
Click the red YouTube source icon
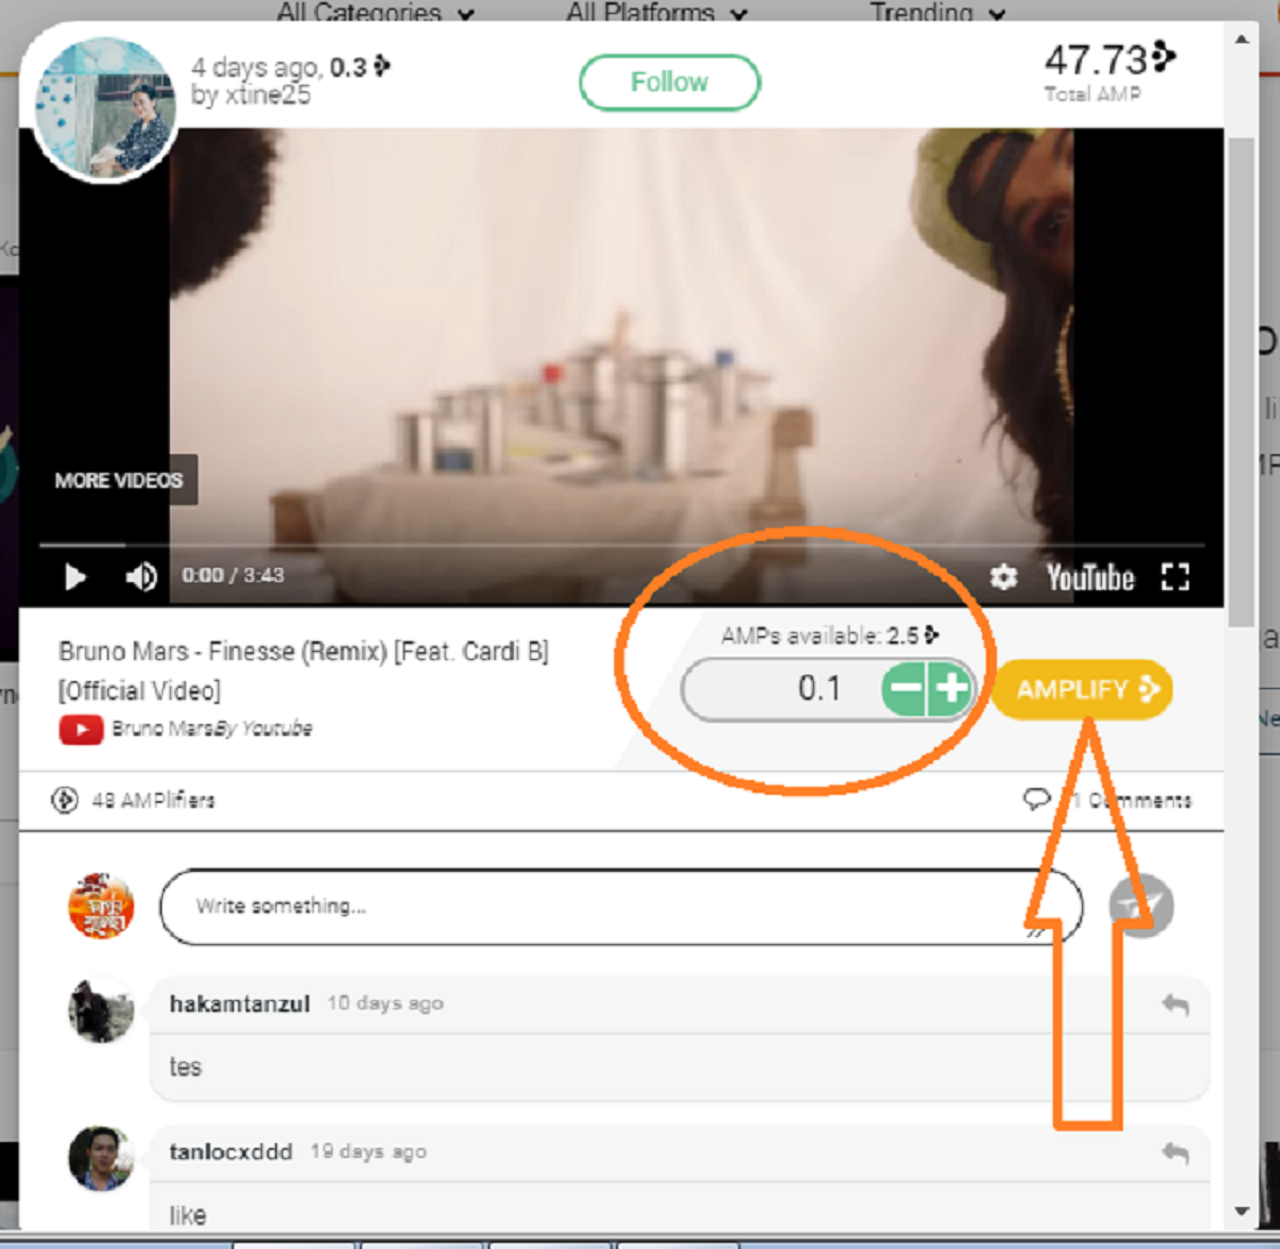click(x=81, y=730)
